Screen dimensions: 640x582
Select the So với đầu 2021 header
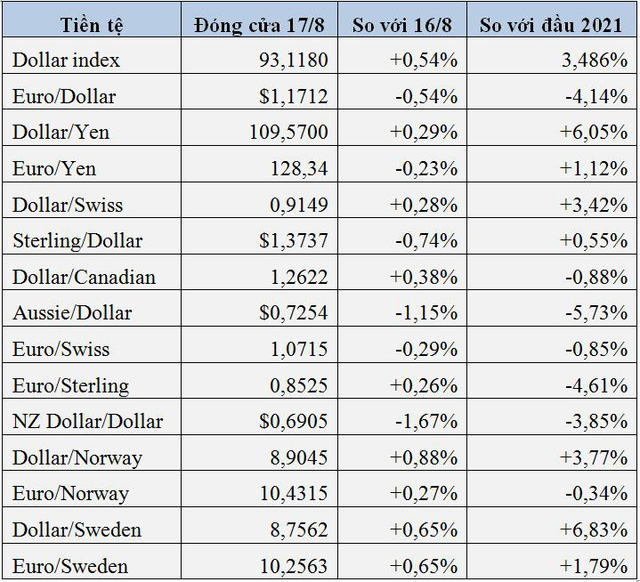click(552, 20)
